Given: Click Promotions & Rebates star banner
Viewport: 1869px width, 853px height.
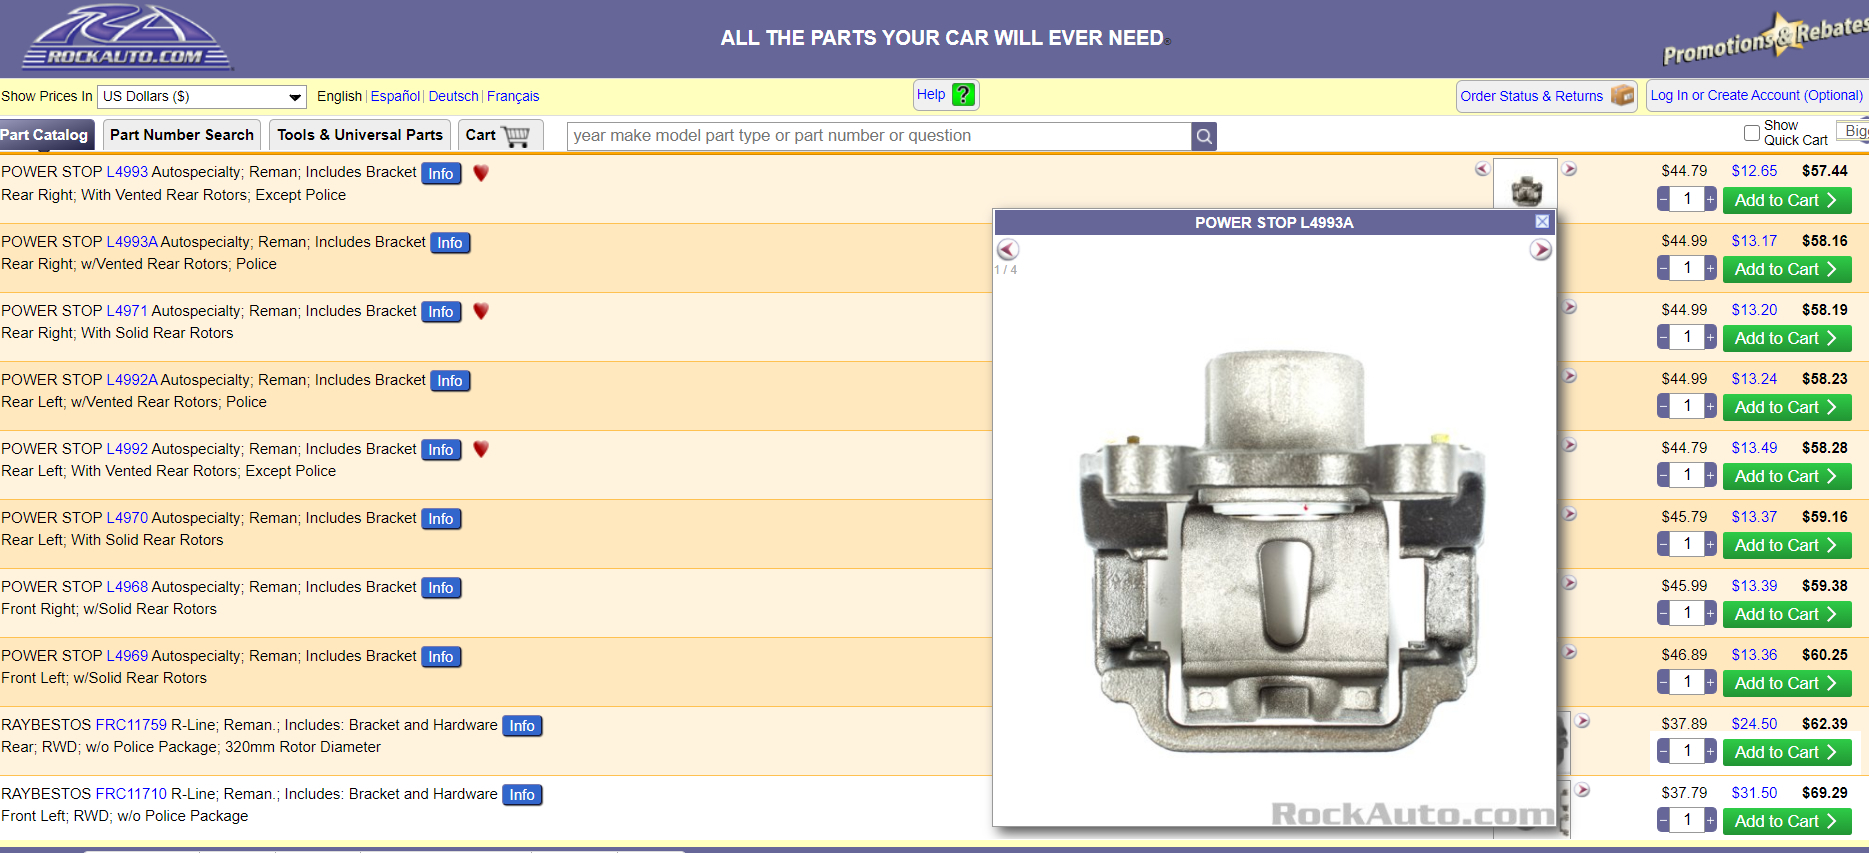Looking at the screenshot, I should tap(1764, 38).
